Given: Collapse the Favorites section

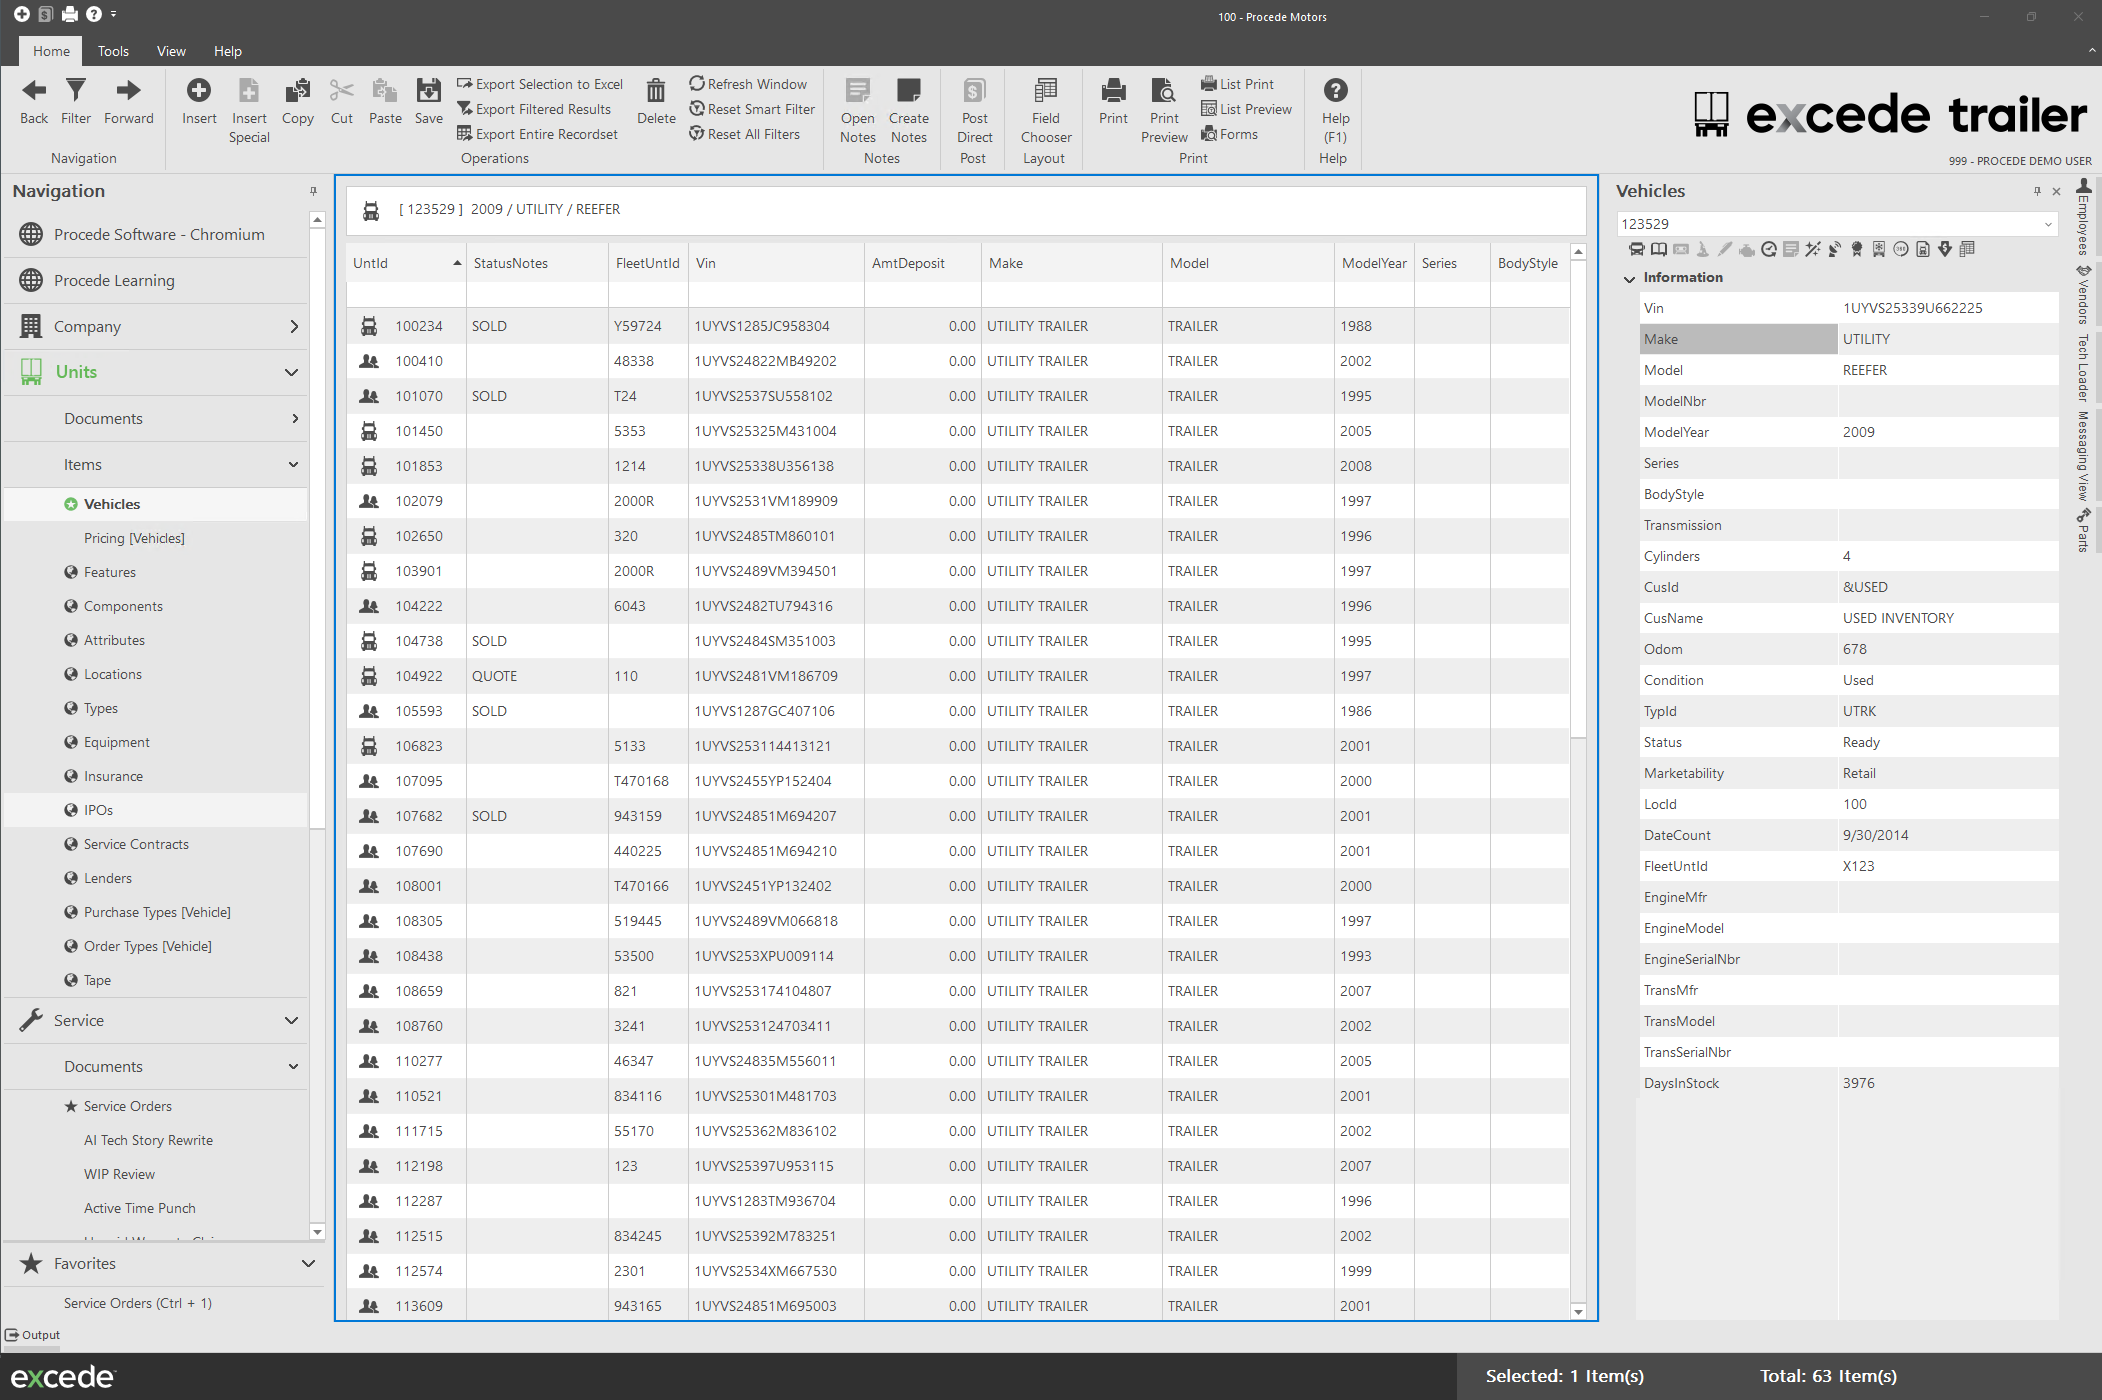Looking at the screenshot, I should (x=308, y=1264).
